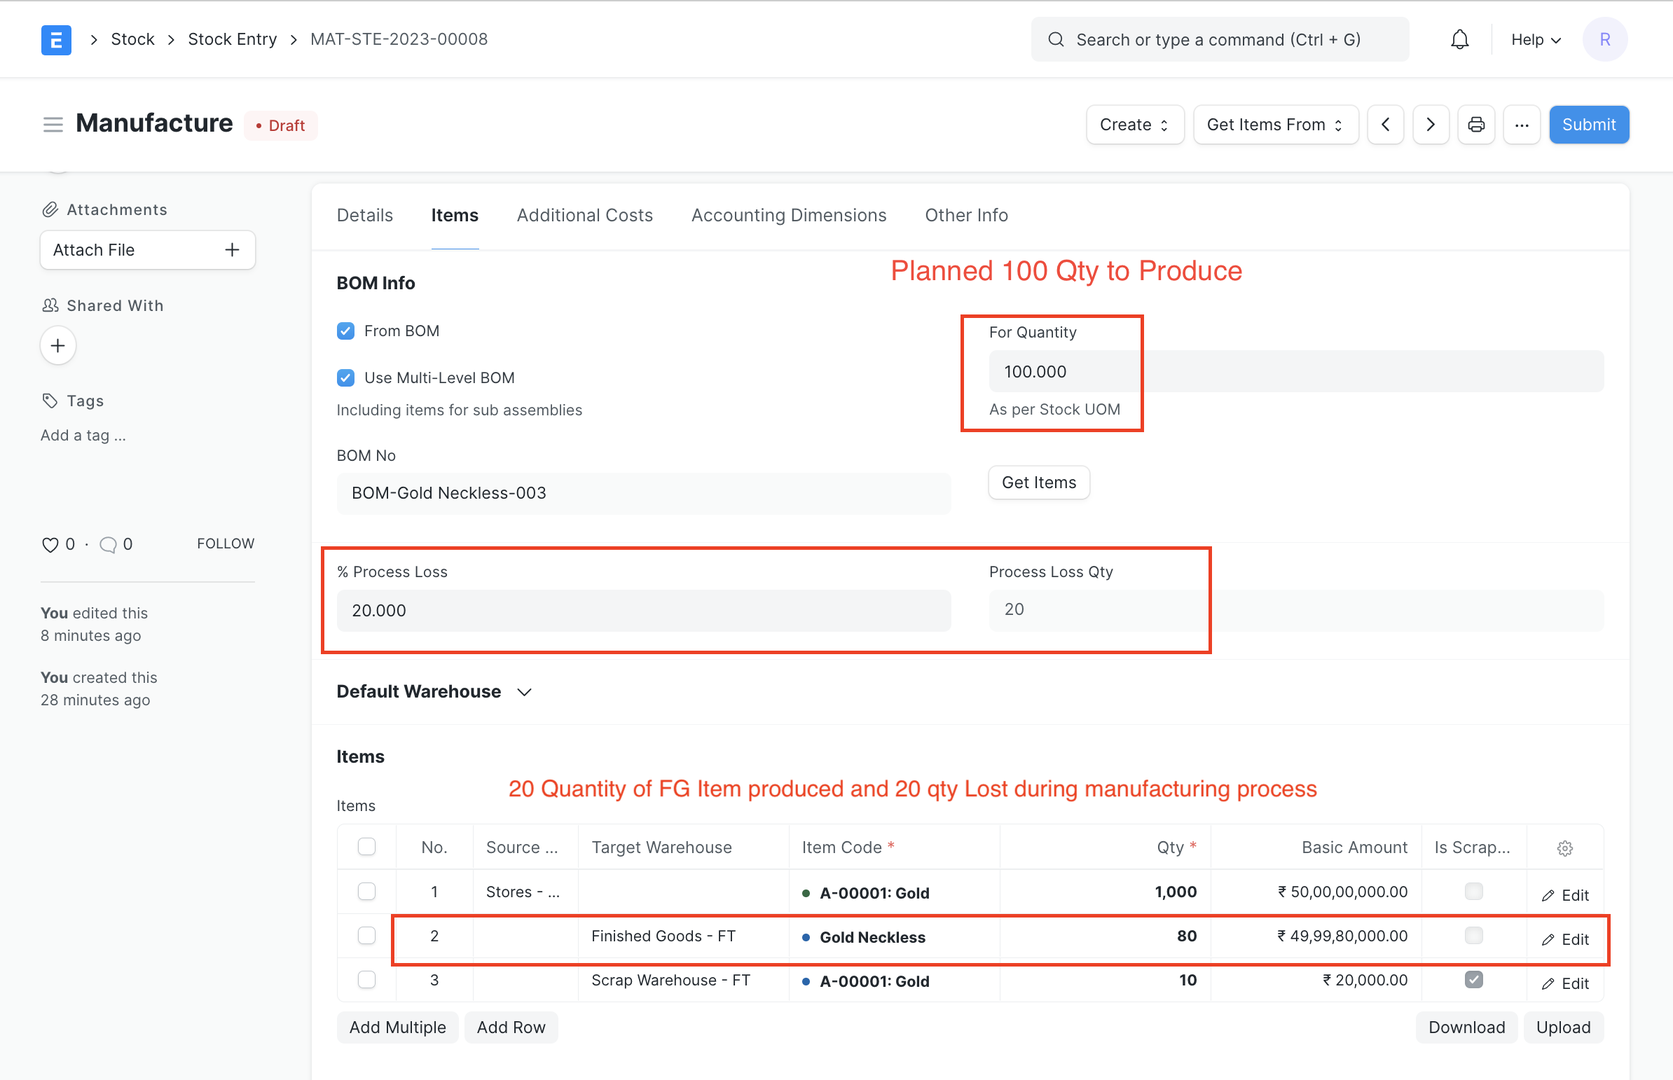This screenshot has width=1673, height=1080.
Task: Click FOLLOW to follow this document
Action: tap(225, 543)
